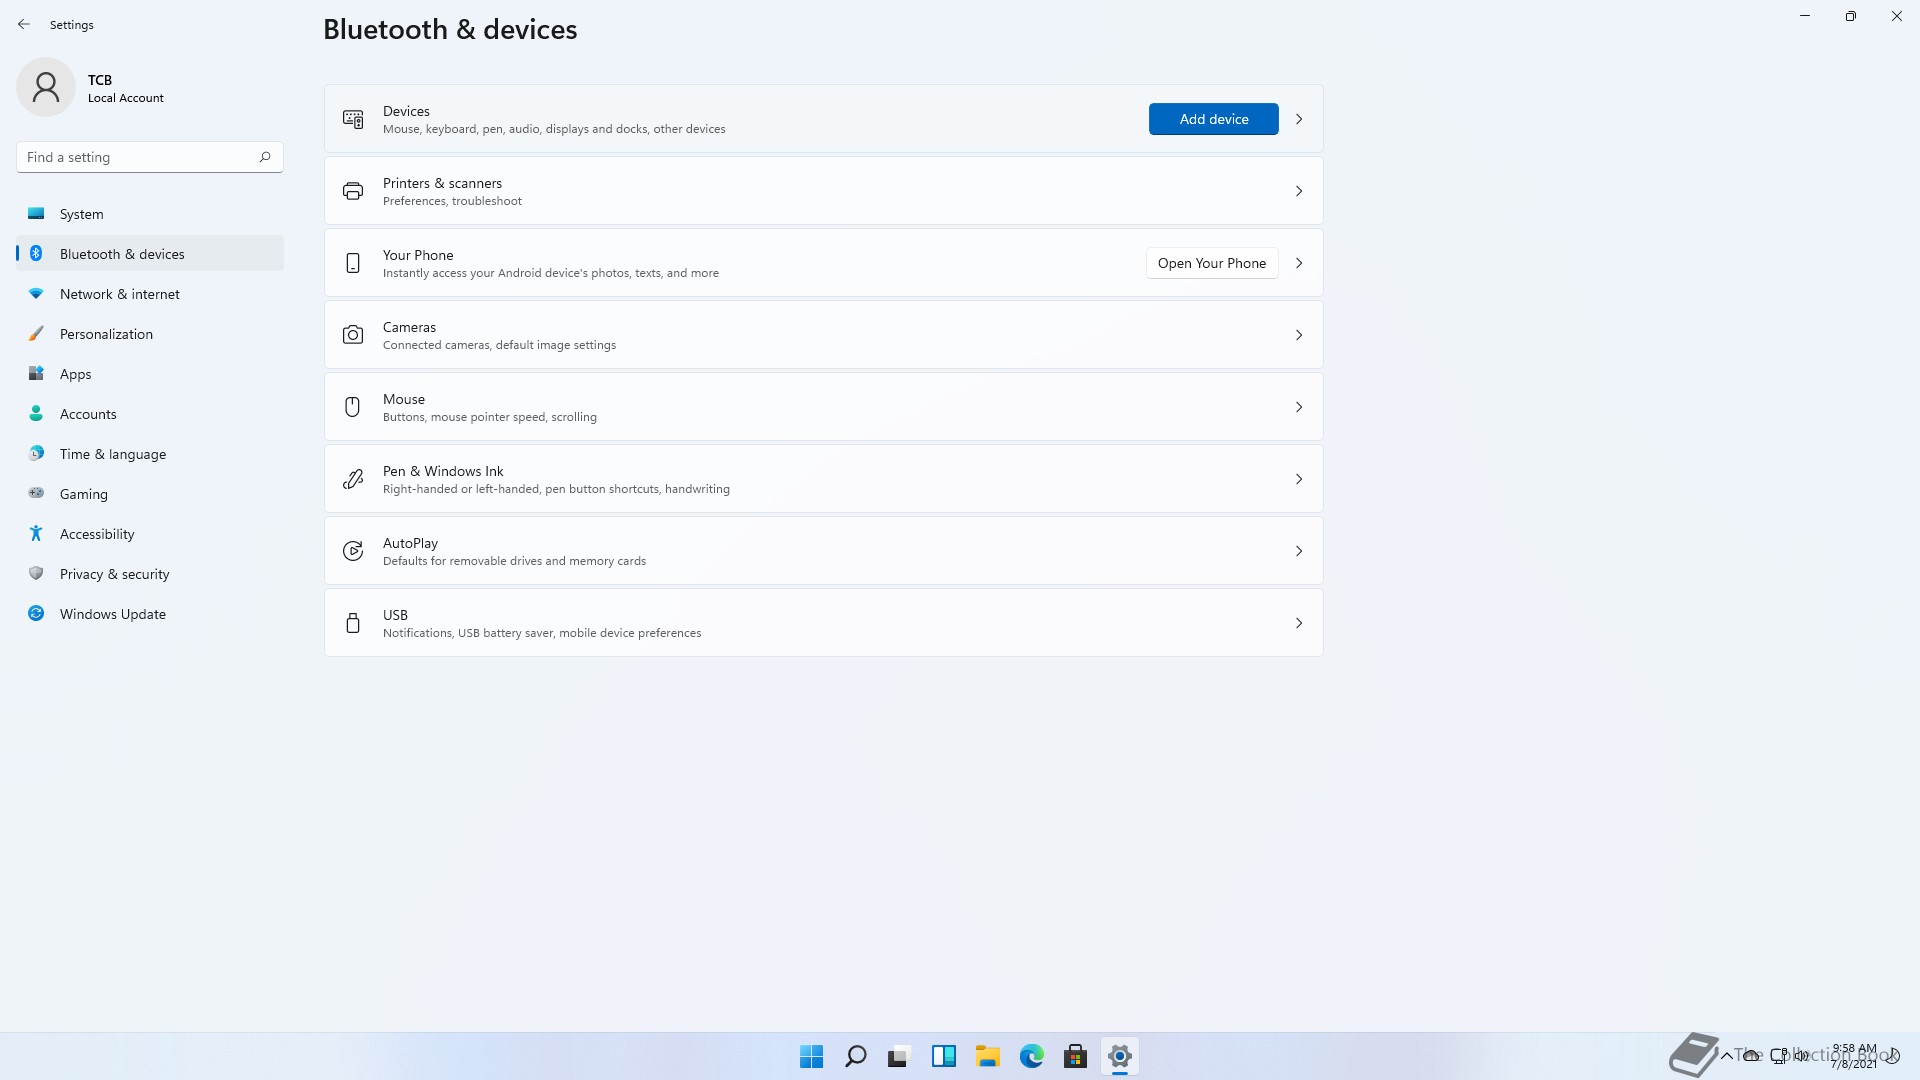Click the Gaming controller icon

pyautogui.click(x=36, y=493)
